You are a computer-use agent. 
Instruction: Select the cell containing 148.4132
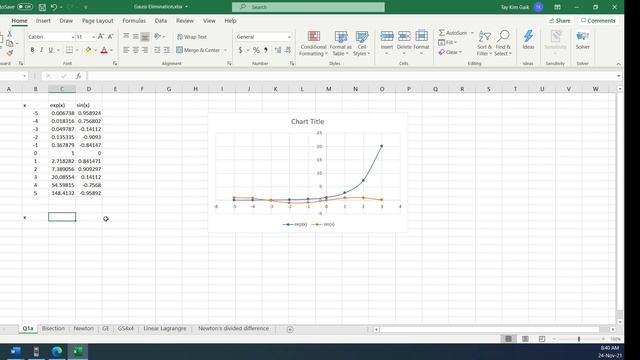click(62, 193)
